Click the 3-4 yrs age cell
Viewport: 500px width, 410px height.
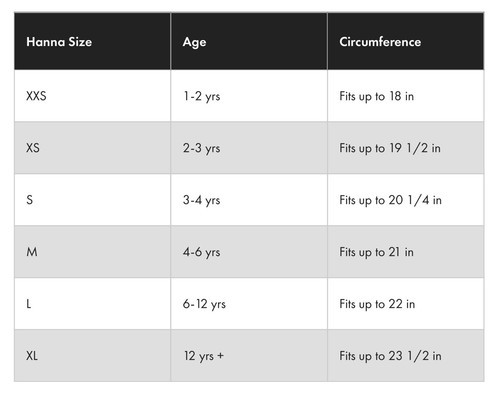coord(249,200)
